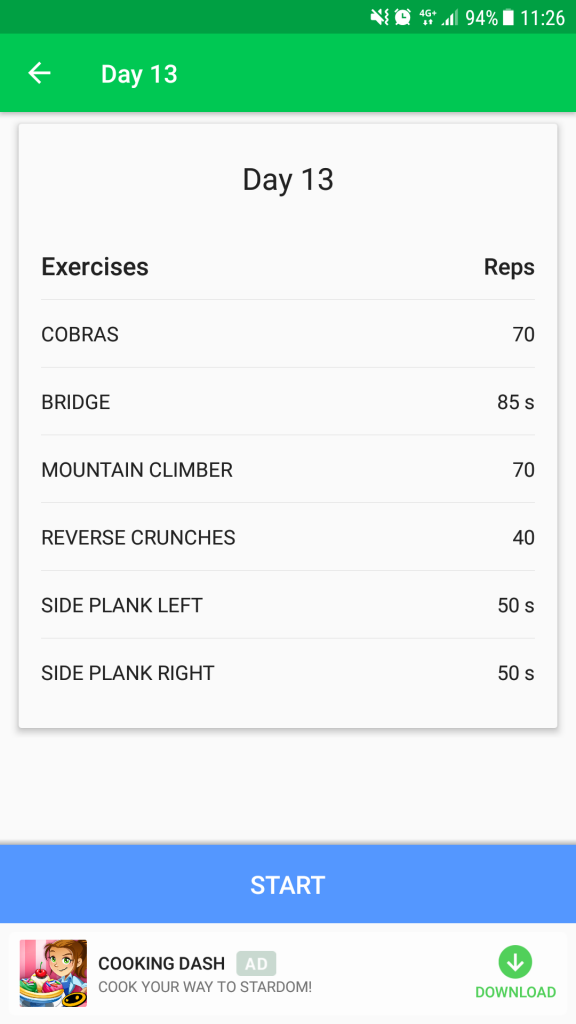The width and height of the screenshot is (576, 1024).
Task: Select the COBRAS exercise row
Action: click(x=288, y=334)
